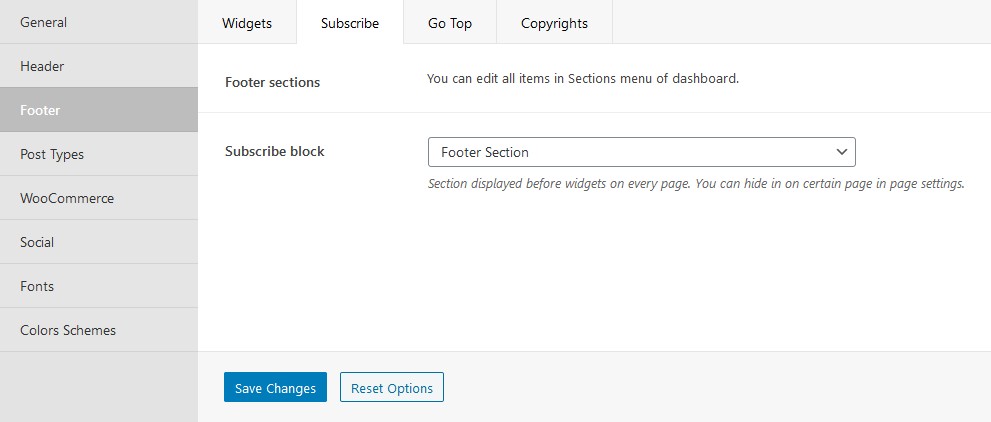Click the Footer sections heading label
991x422 pixels.
point(272,83)
